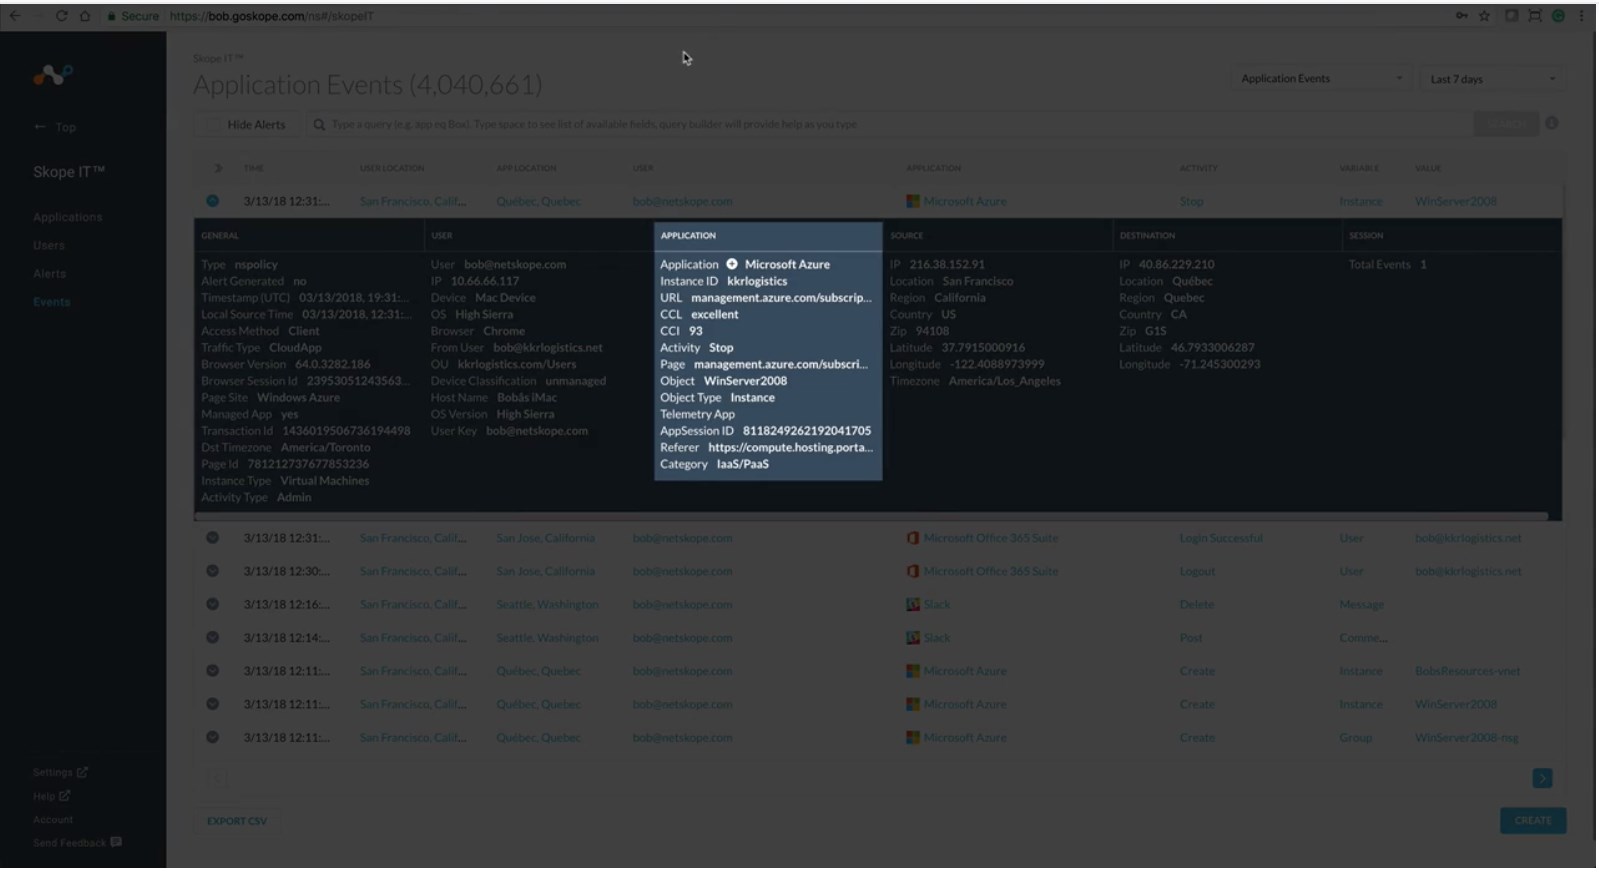Viewport: 1599px width, 874px height.
Task: Open the Last 7 days time range dropdown
Action: (x=1492, y=79)
